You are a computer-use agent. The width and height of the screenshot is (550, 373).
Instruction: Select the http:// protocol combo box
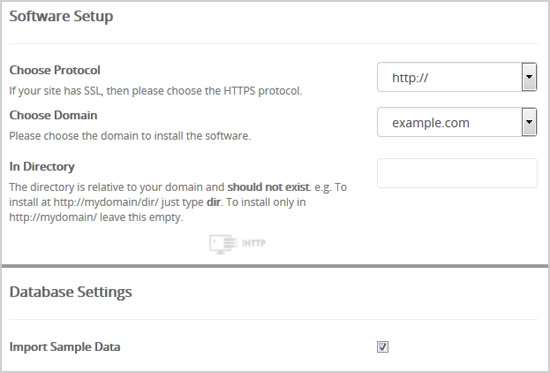tap(457, 77)
